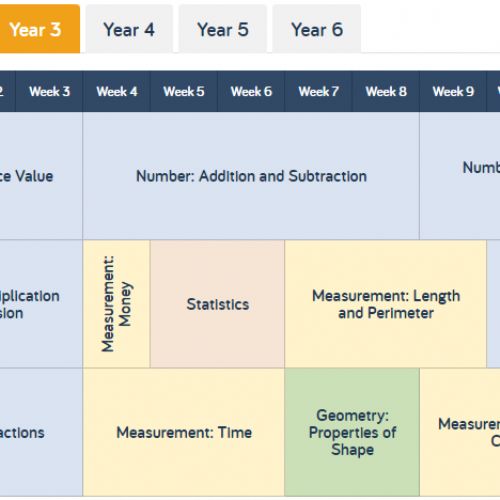Viewport: 500px width, 500px height.
Task: Open the Statistics block
Action: [218, 304]
